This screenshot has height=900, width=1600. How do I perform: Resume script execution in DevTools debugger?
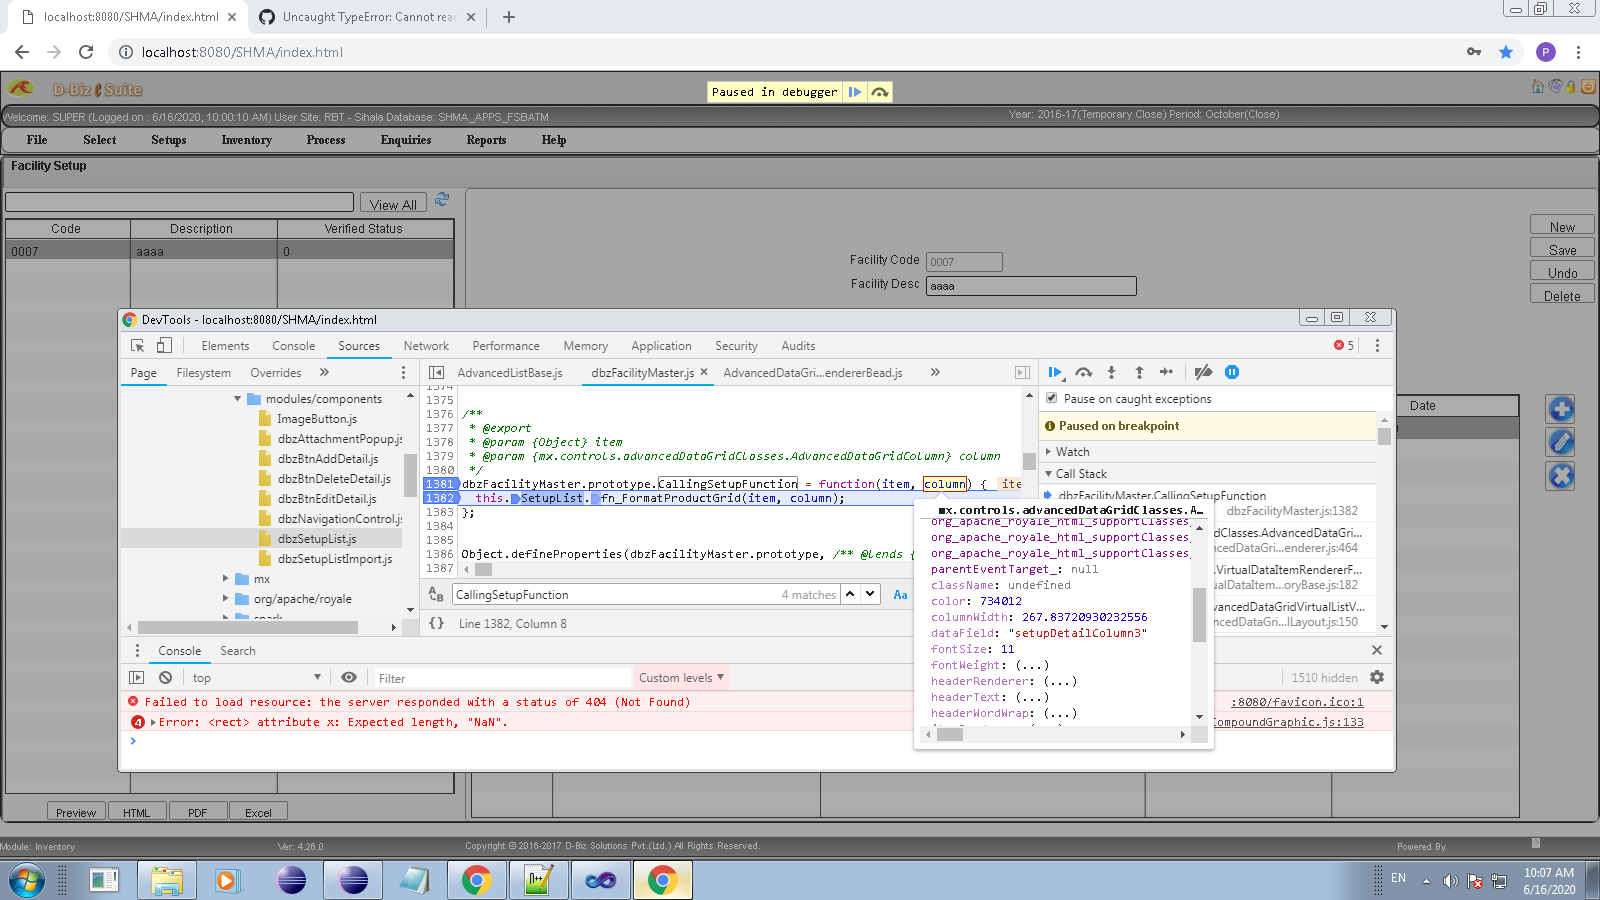(x=1055, y=372)
